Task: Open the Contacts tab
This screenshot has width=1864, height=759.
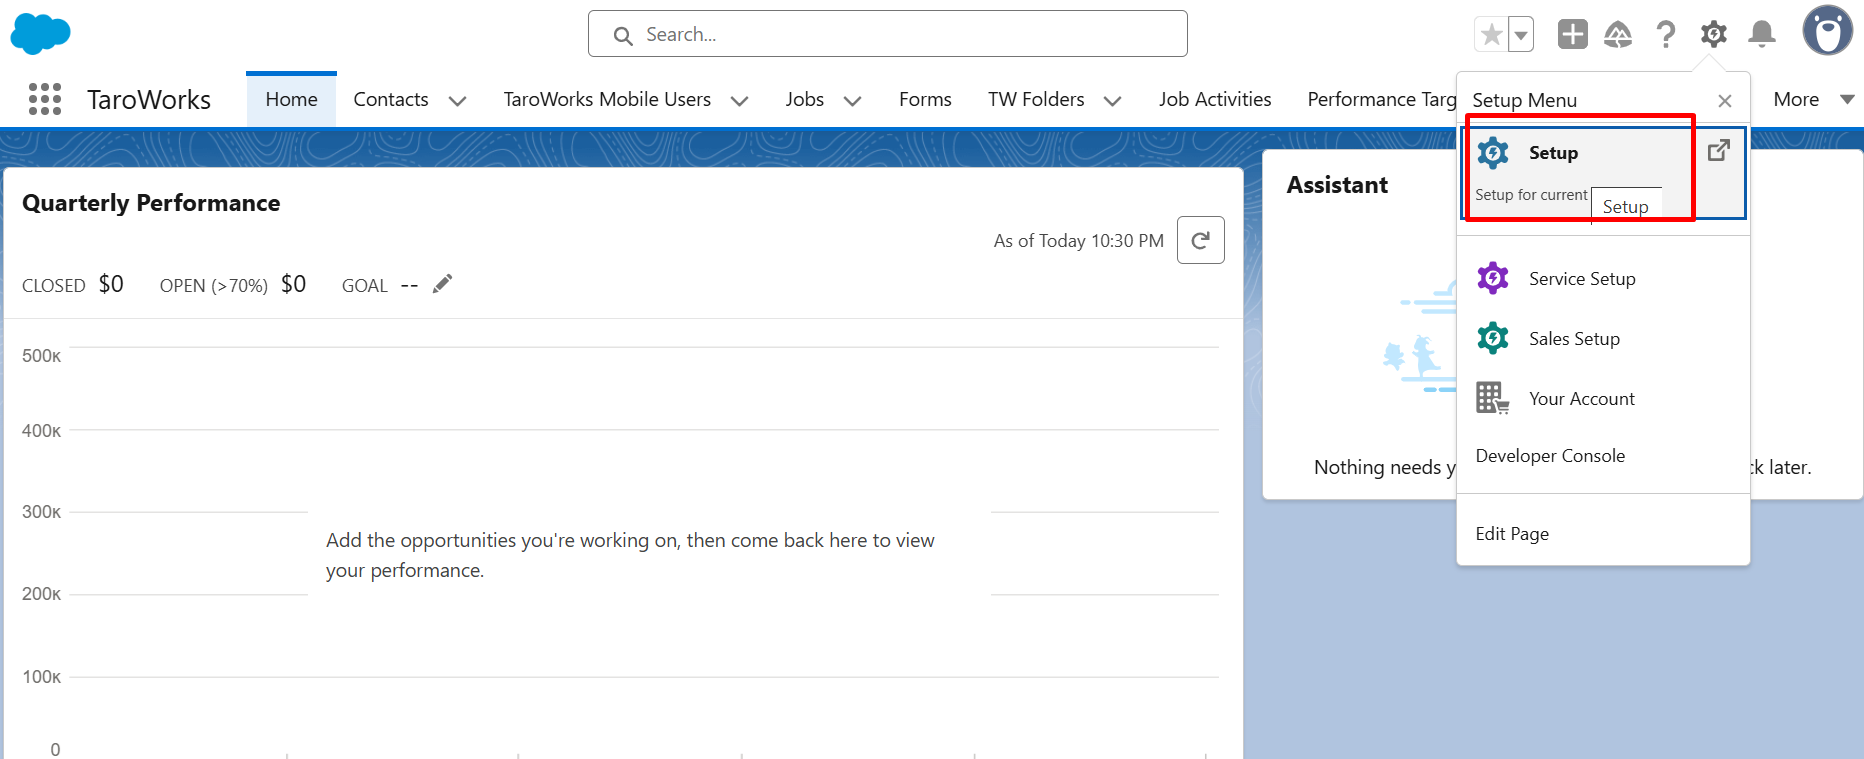Action: 391,99
